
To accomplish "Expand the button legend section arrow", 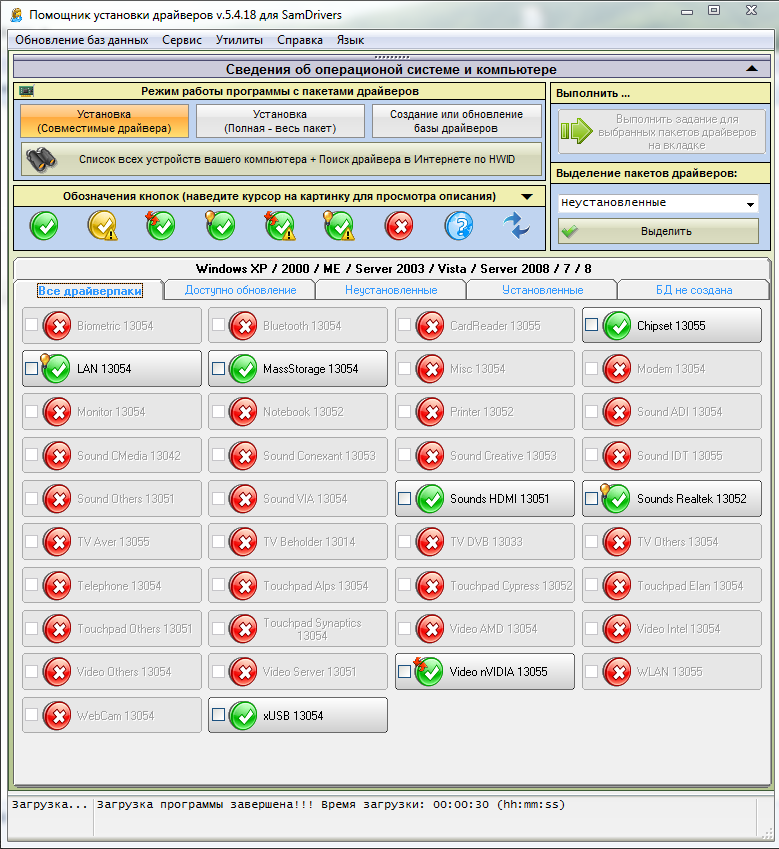I will point(527,197).
